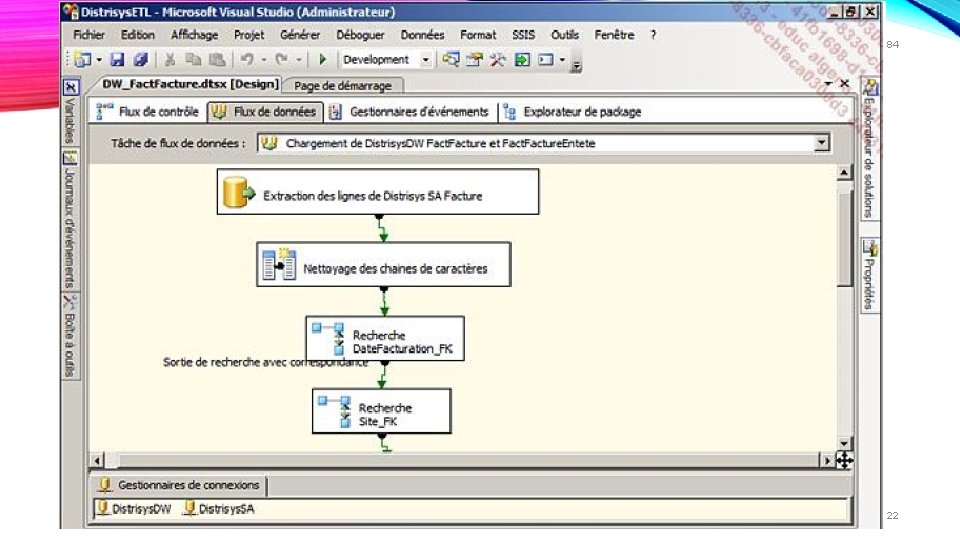Click the Other Windows icon on the toolbar

click(546, 59)
